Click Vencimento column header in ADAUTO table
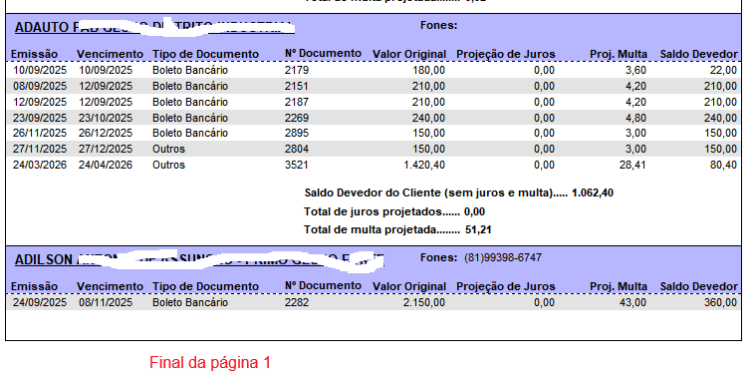Image resolution: width=750 pixels, height=377 pixels. (110, 55)
